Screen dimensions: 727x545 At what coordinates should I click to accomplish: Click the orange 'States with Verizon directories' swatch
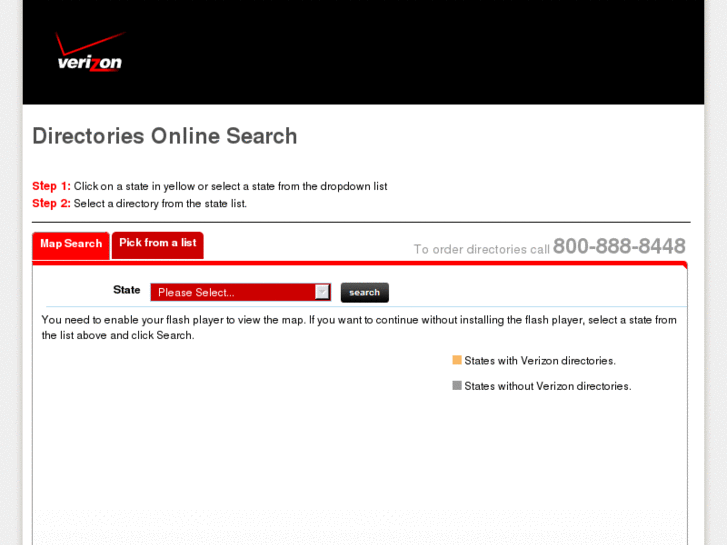pyautogui.click(x=457, y=360)
